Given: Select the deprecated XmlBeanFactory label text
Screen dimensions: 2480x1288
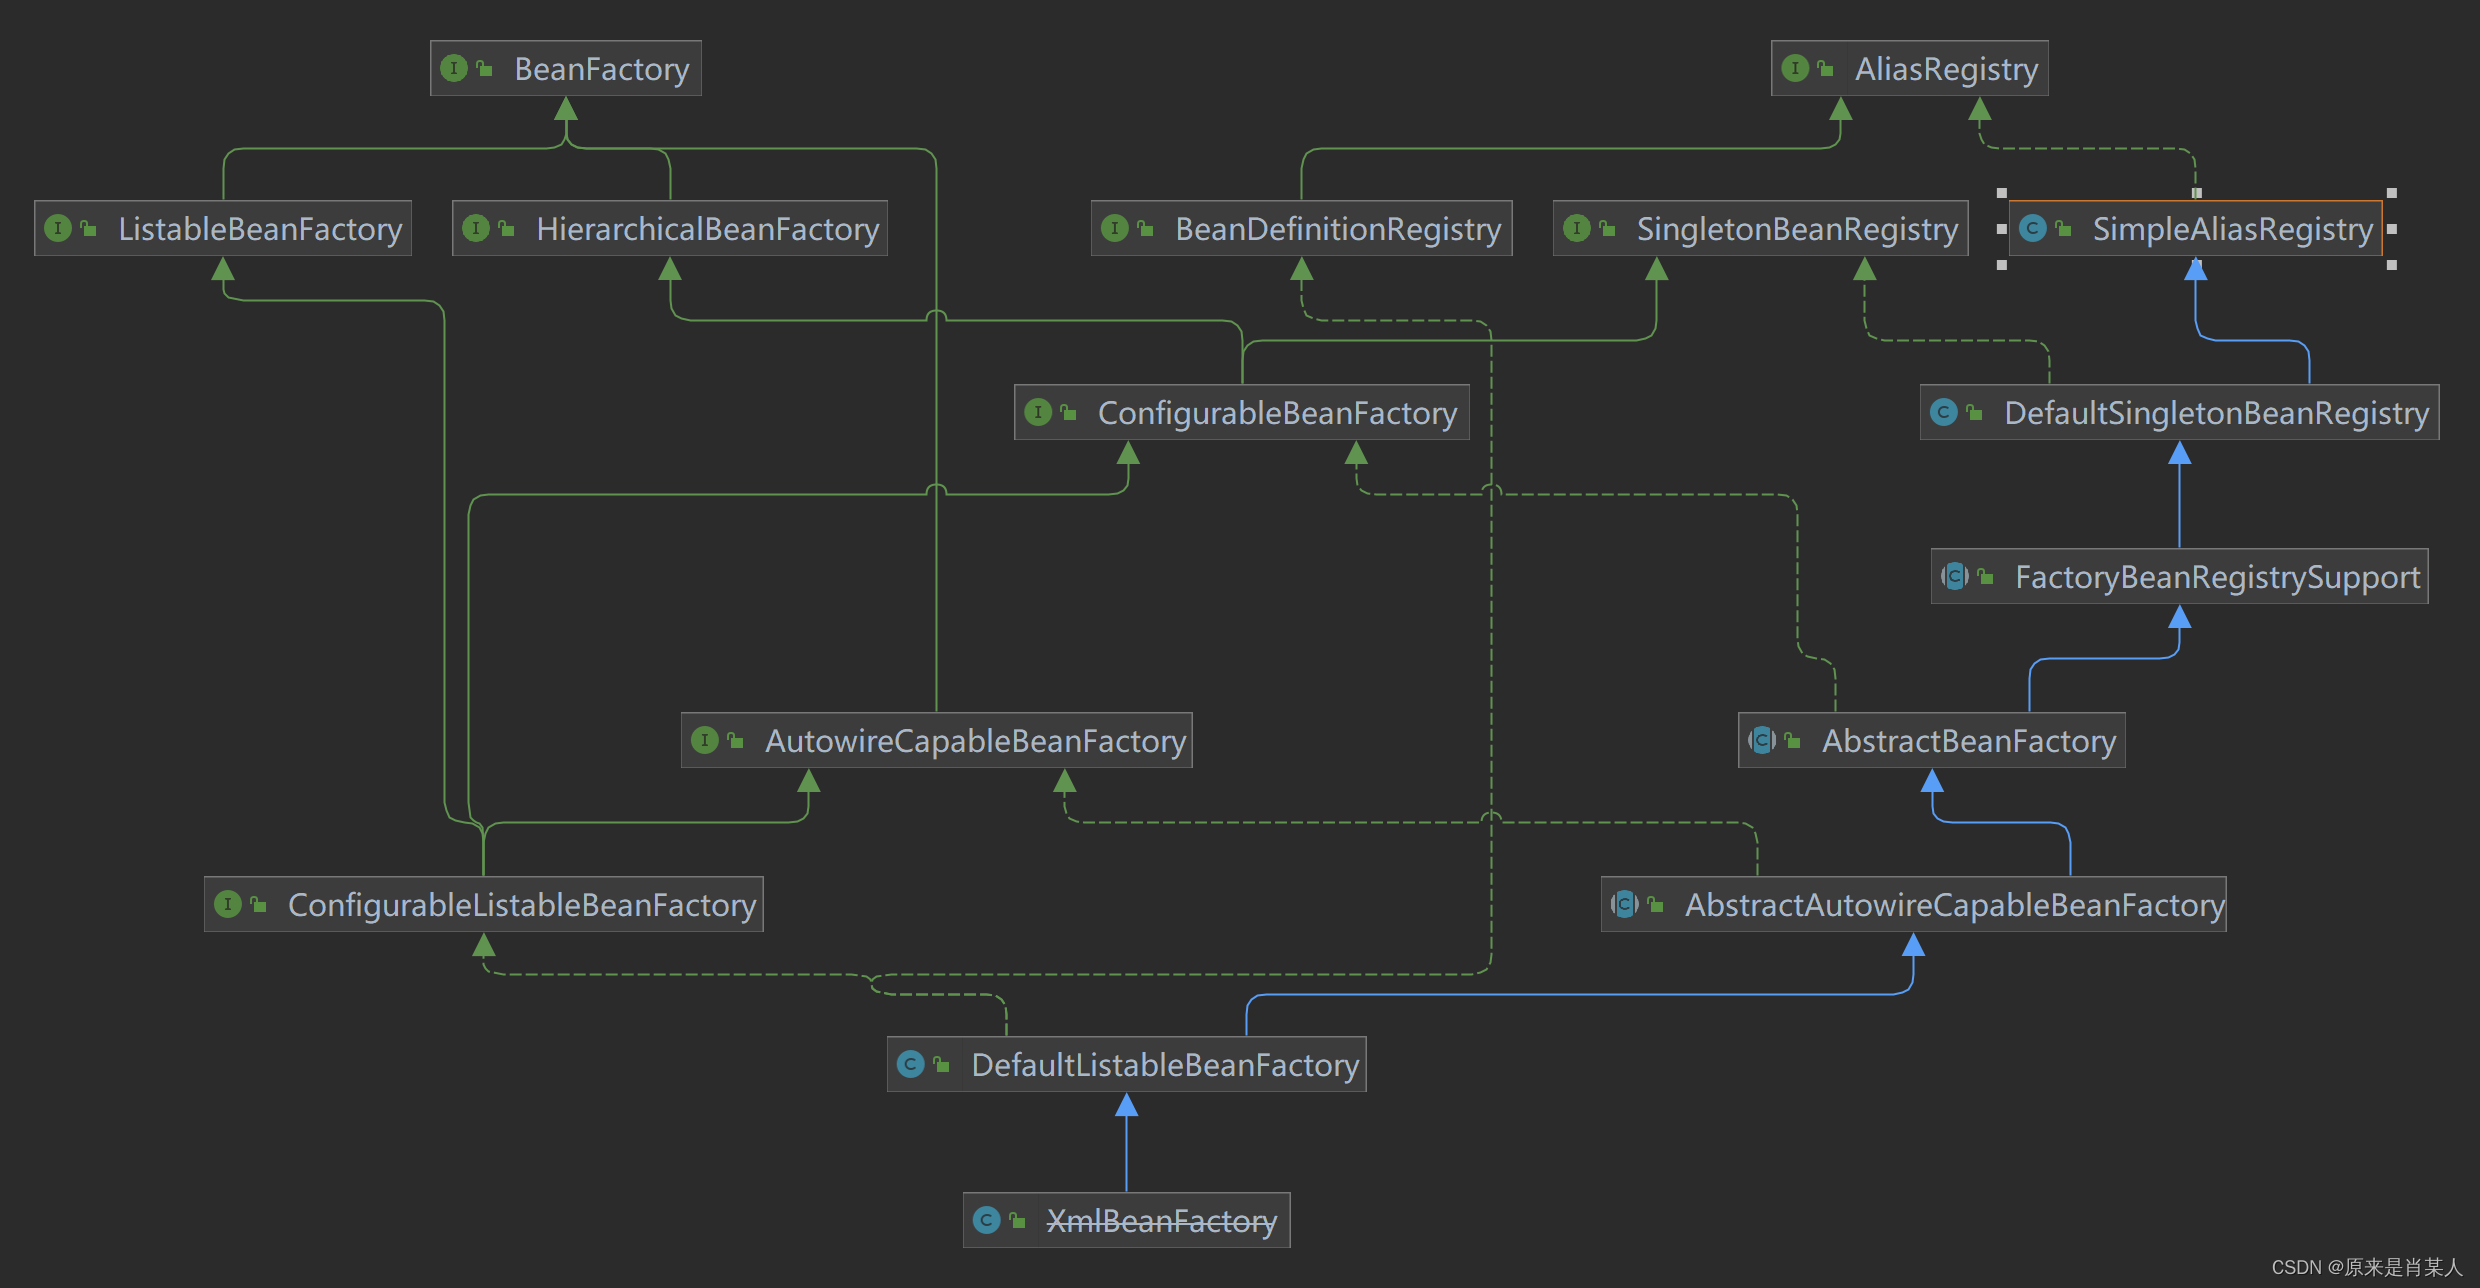Looking at the screenshot, I should [1162, 1221].
